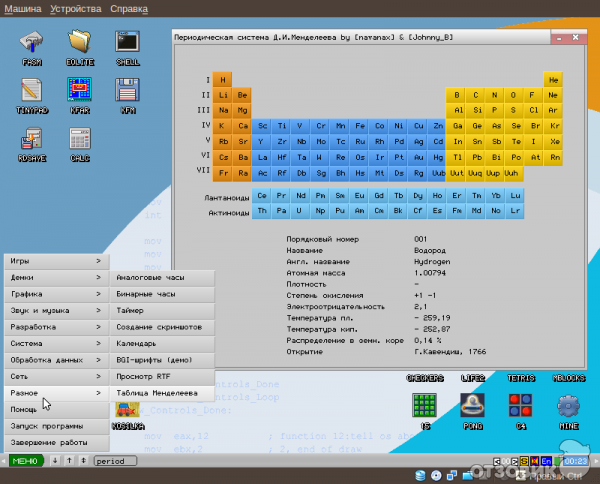Open the MINE game icon
The height and width of the screenshot is (484, 600).
569,407
